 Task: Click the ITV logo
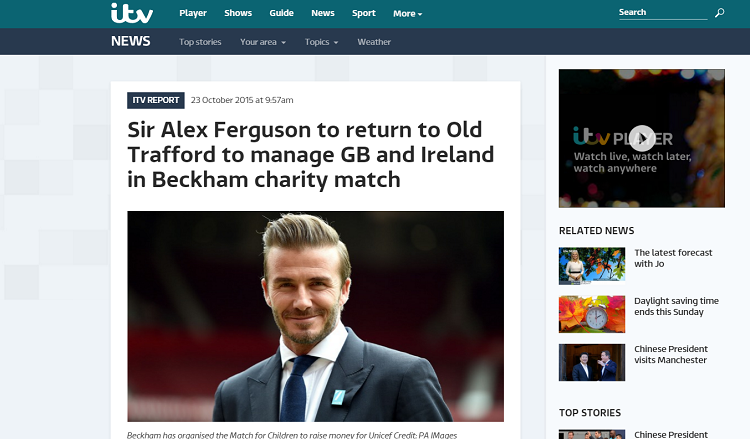coord(132,13)
